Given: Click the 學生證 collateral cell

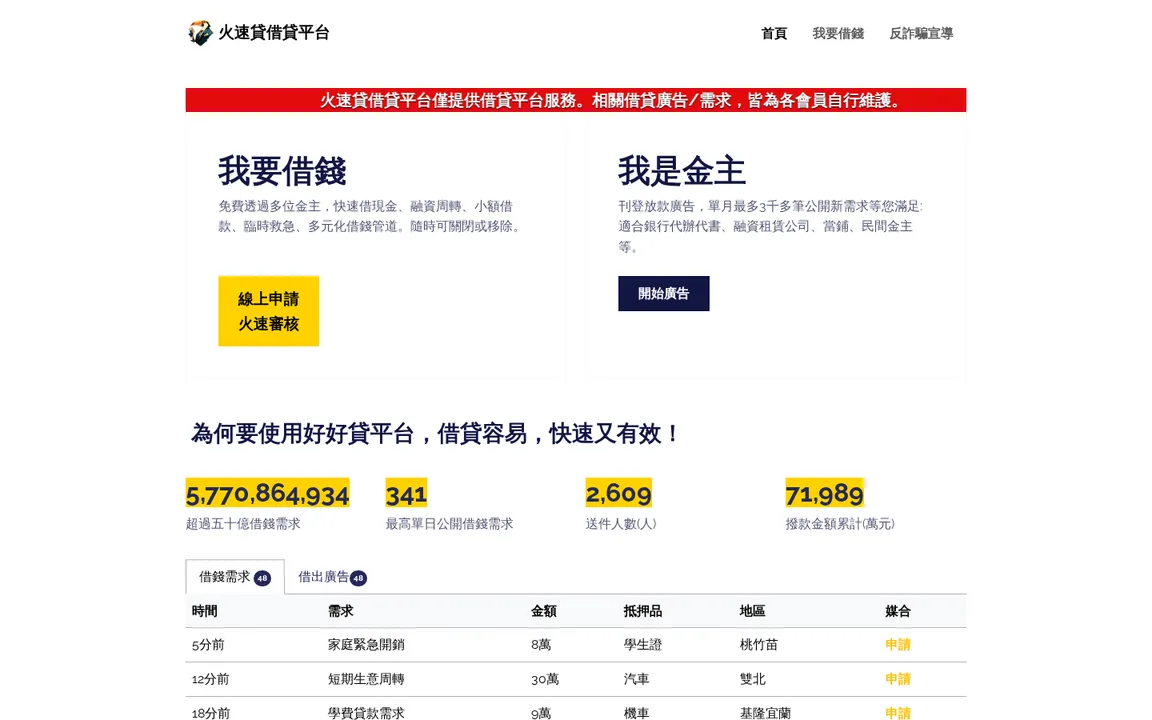Looking at the screenshot, I should coord(642,644).
